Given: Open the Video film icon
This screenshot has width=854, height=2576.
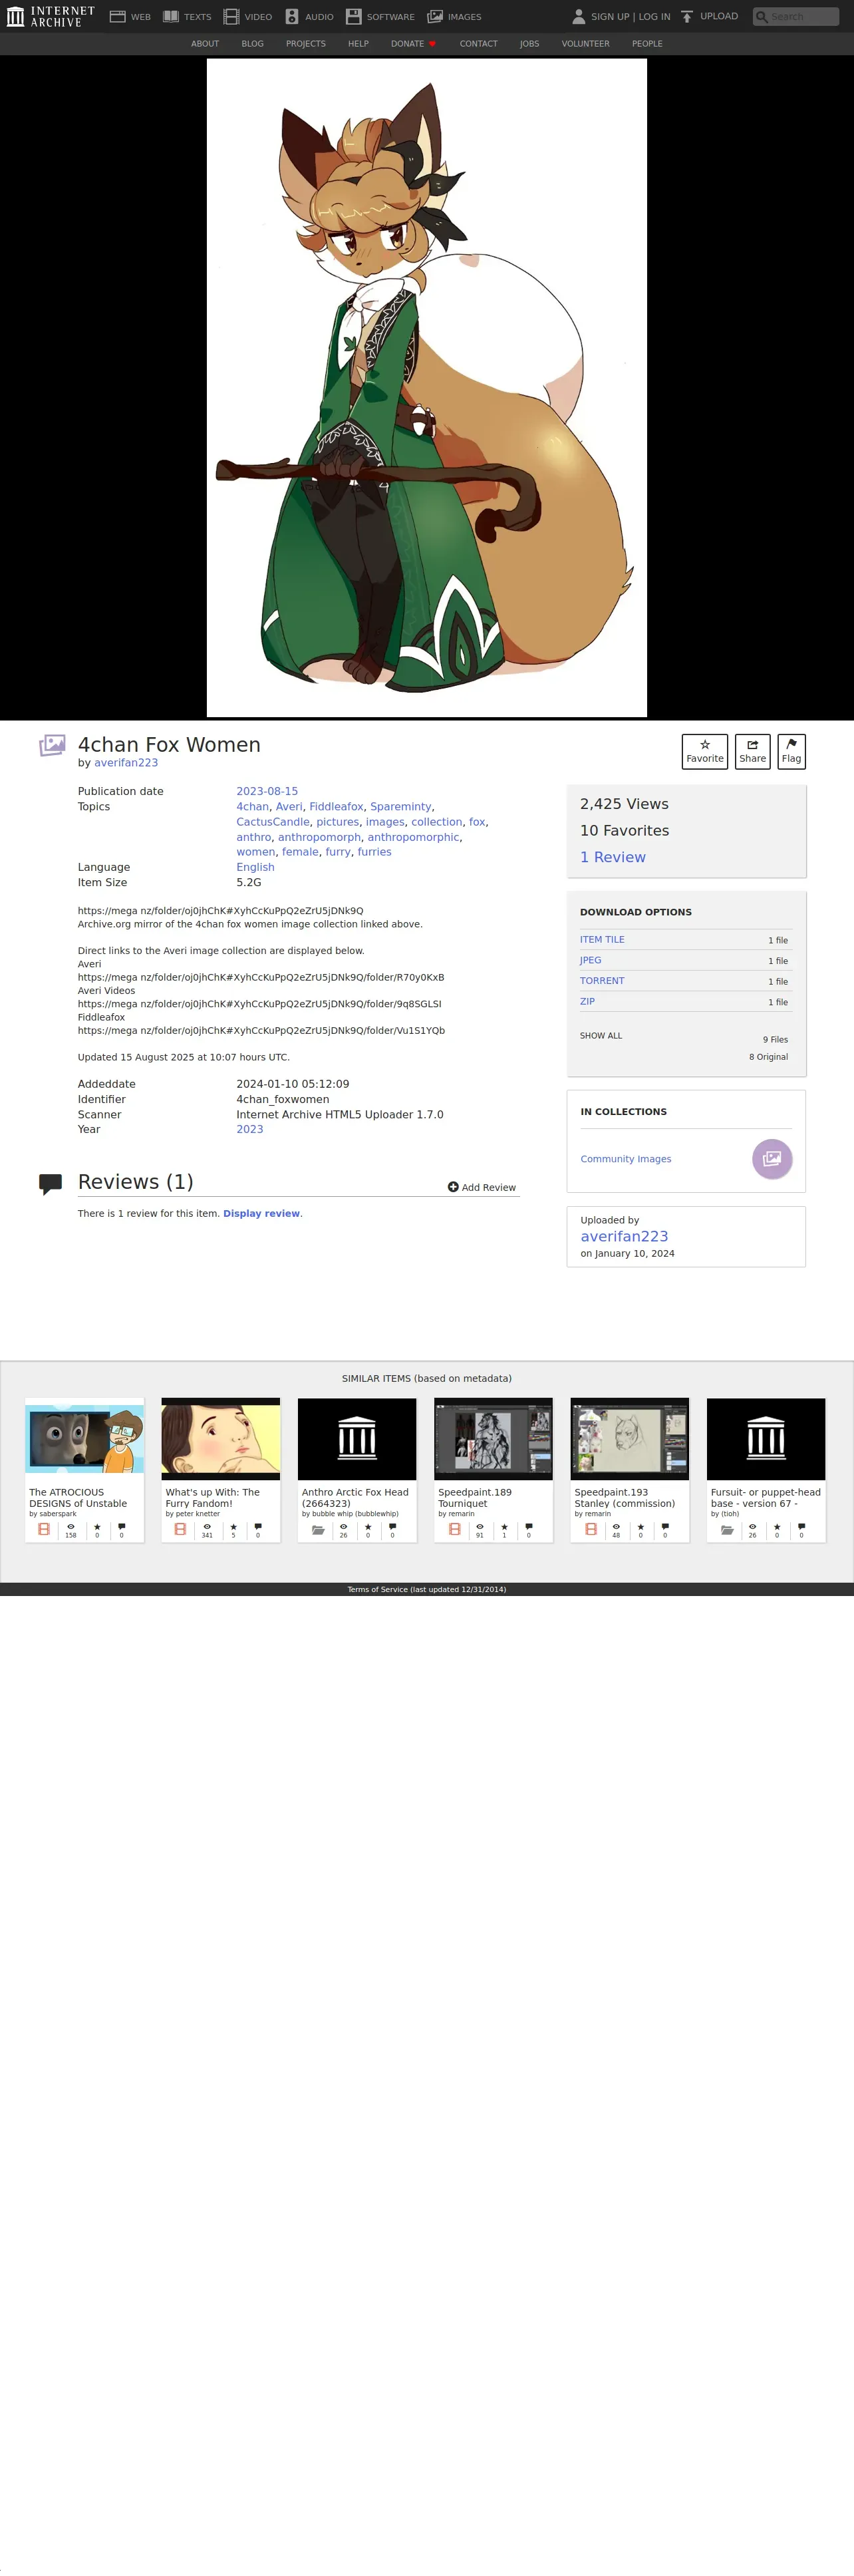Looking at the screenshot, I should pyautogui.click(x=231, y=17).
